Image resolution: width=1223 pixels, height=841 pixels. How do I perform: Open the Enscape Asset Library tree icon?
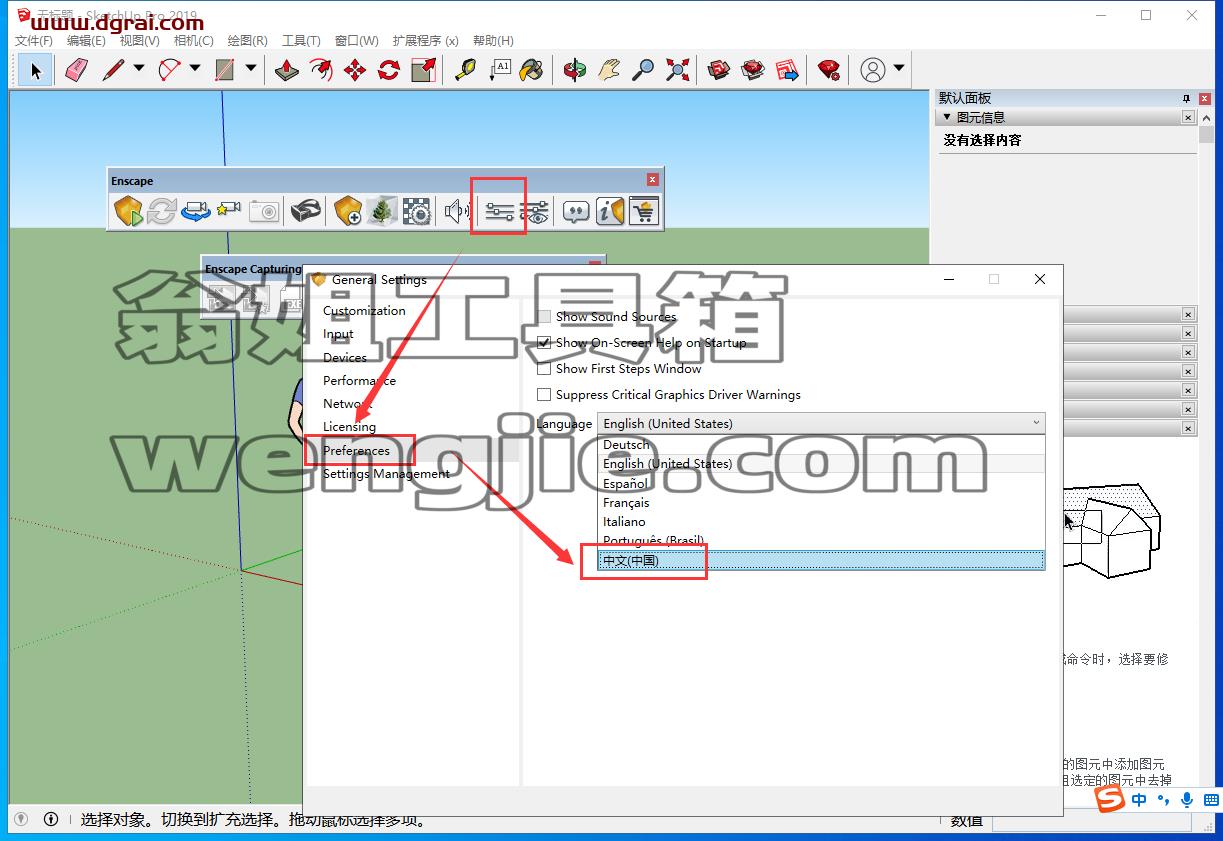(x=381, y=211)
